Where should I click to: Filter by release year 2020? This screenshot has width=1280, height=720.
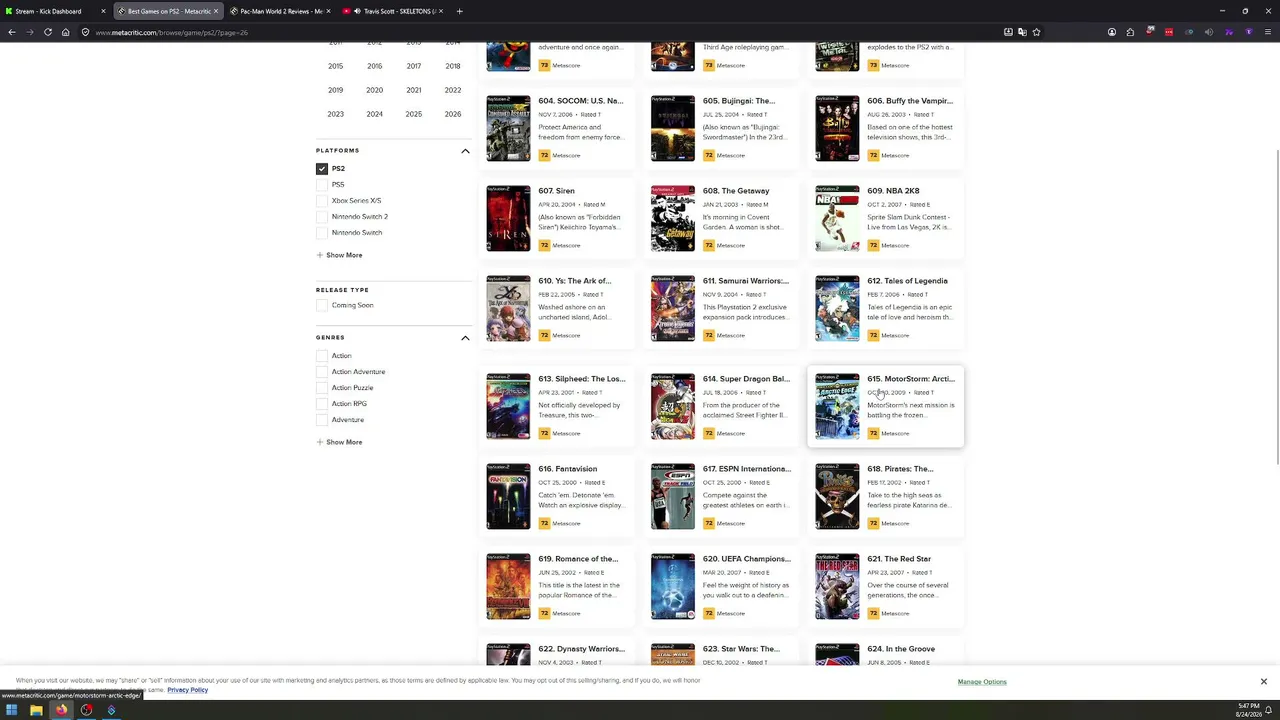[x=374, y=90]
